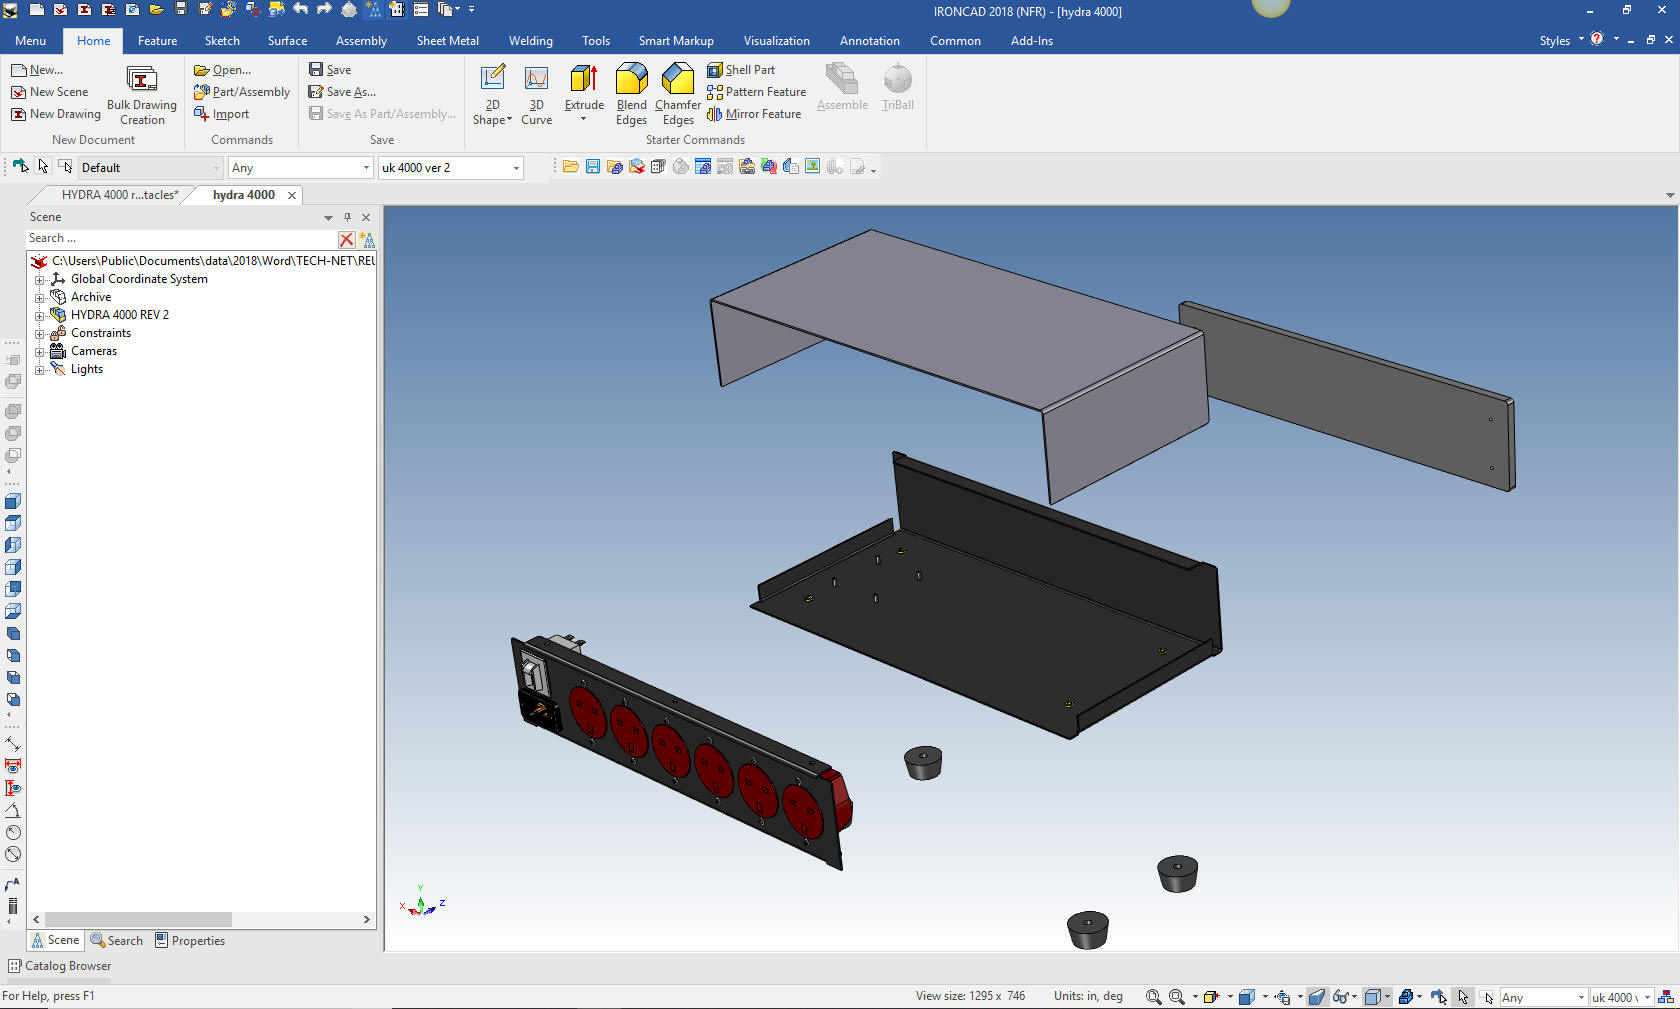
Task: Toggle auto-hide pin on Scene panel
Action: click(347, 217)
